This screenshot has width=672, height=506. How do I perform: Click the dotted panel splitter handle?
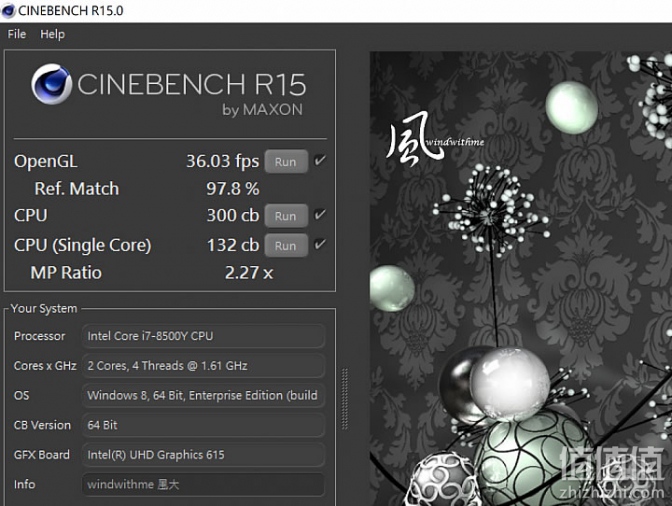coord(345,399)
